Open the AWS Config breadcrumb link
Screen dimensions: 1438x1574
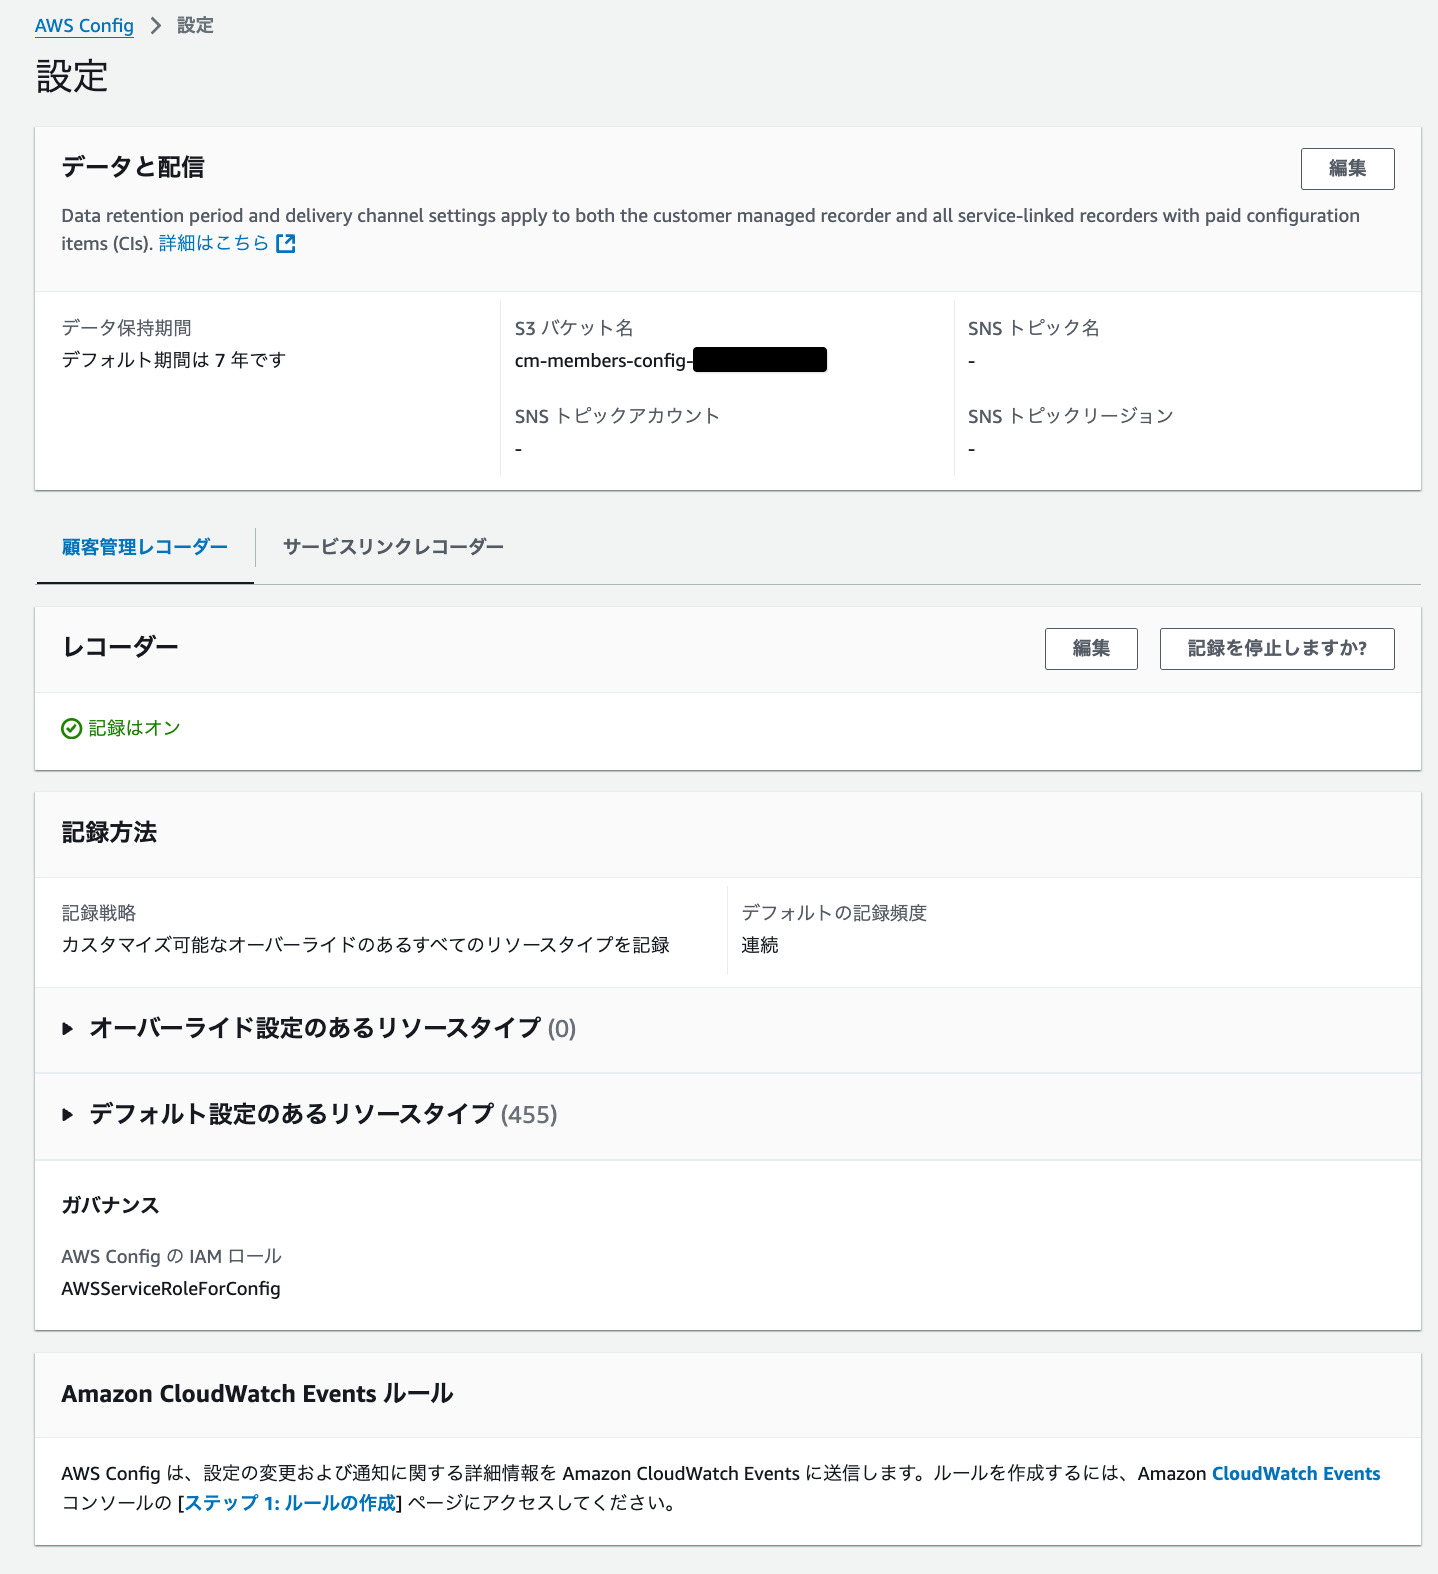[84, 26]
